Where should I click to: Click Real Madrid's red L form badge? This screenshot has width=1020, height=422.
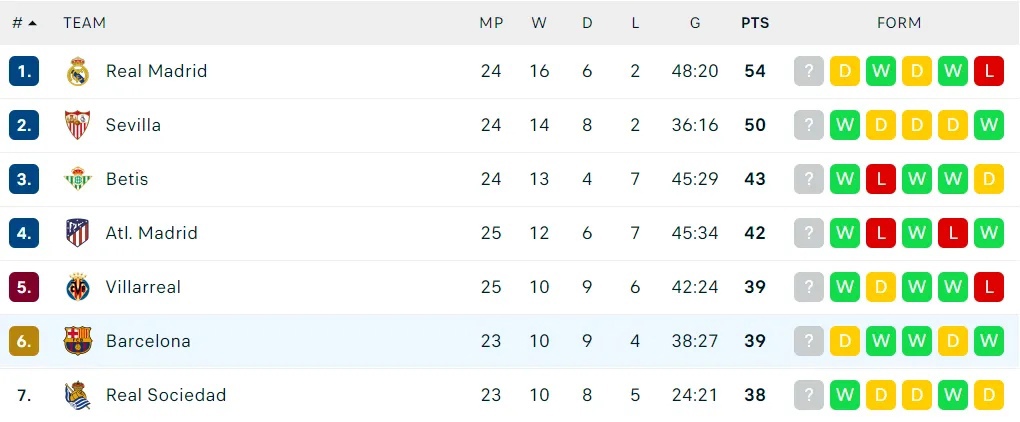point(989,72)
